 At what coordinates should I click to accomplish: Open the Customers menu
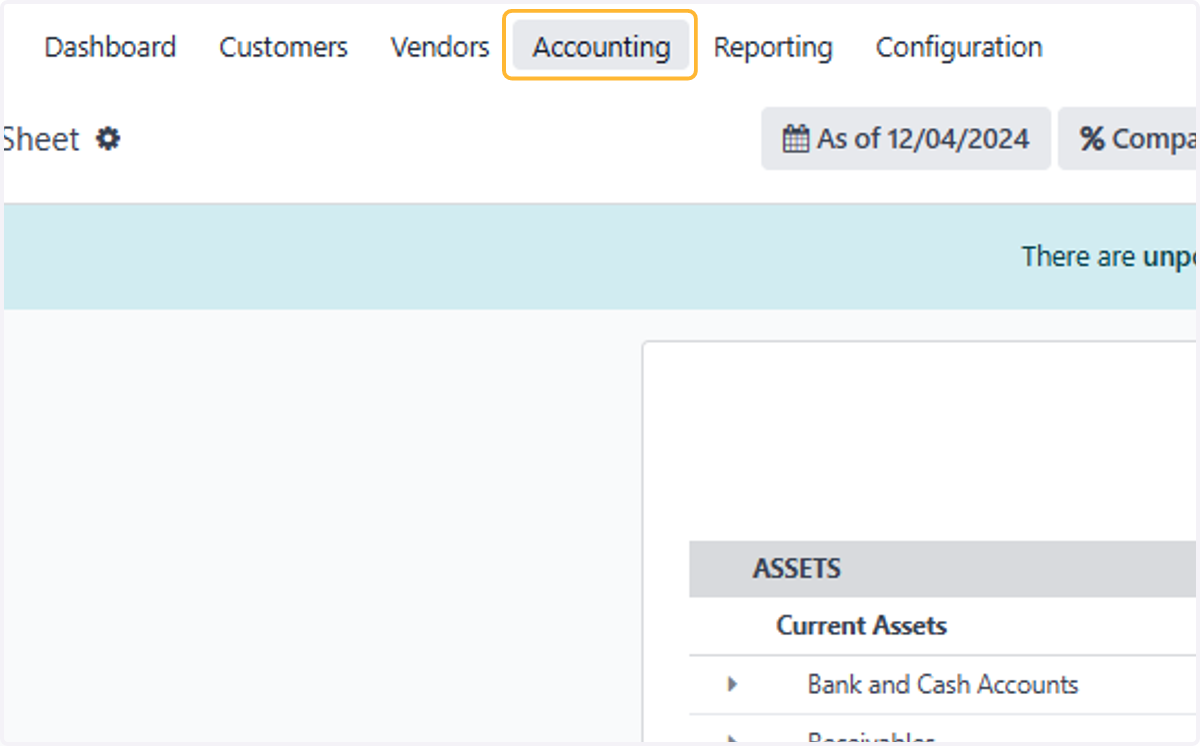(x=283, y=47)
